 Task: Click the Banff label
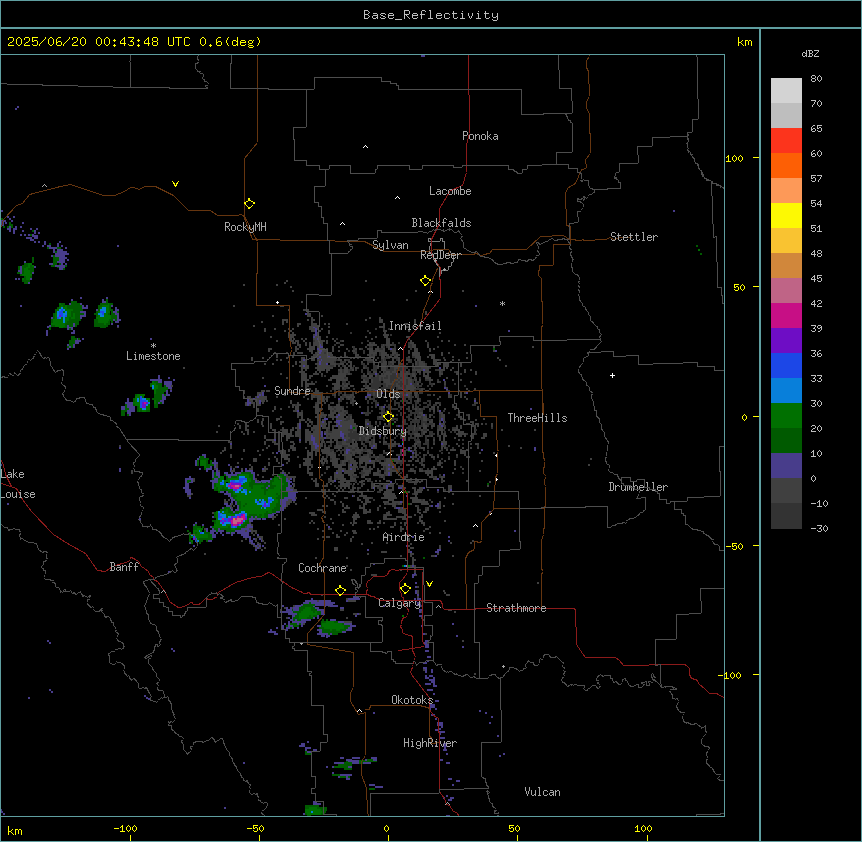click(x=124, y=567)
